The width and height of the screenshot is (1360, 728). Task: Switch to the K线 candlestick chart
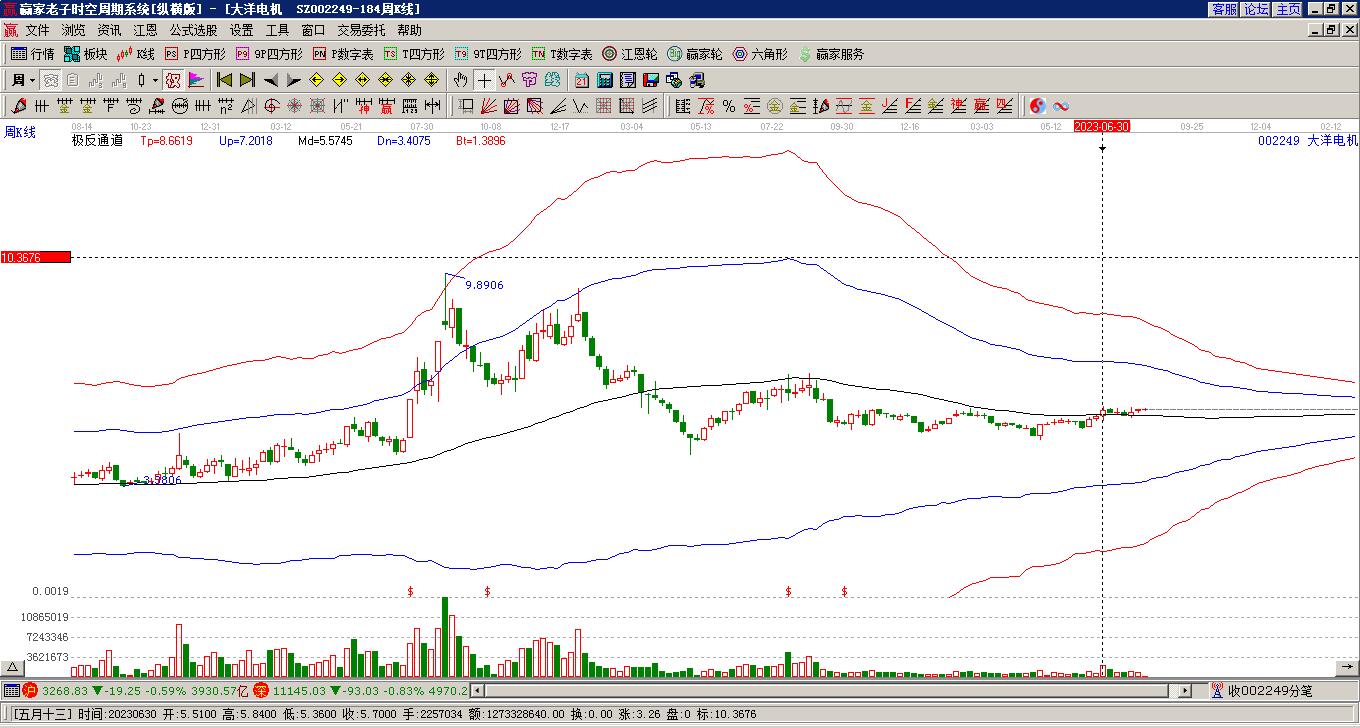pyautogui.click(x=137, y=54)
